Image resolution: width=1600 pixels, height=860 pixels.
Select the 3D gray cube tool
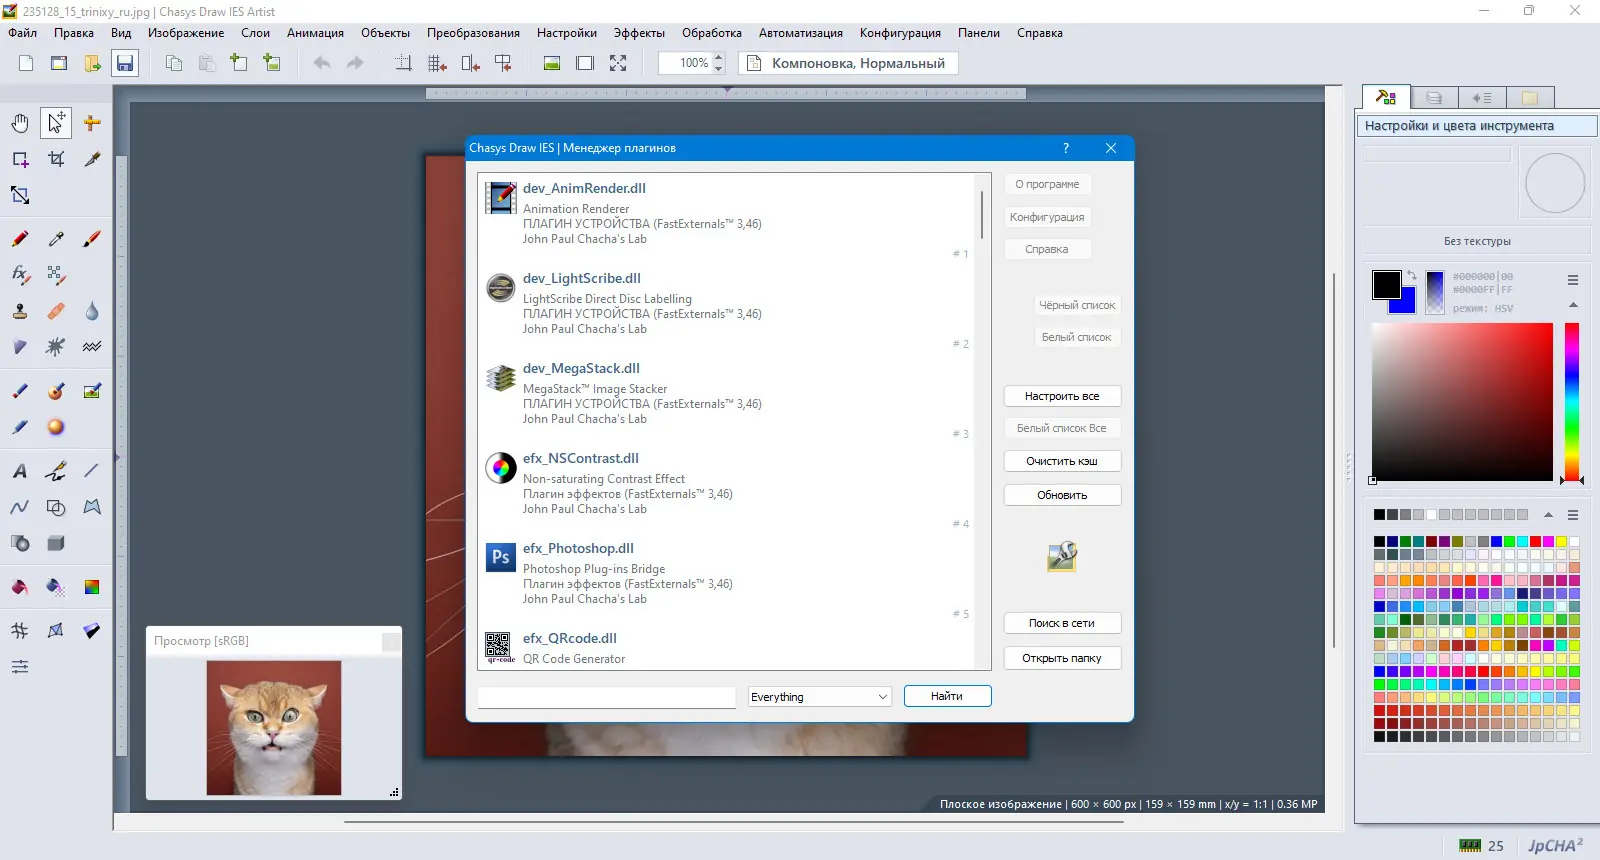coord(56,543)
